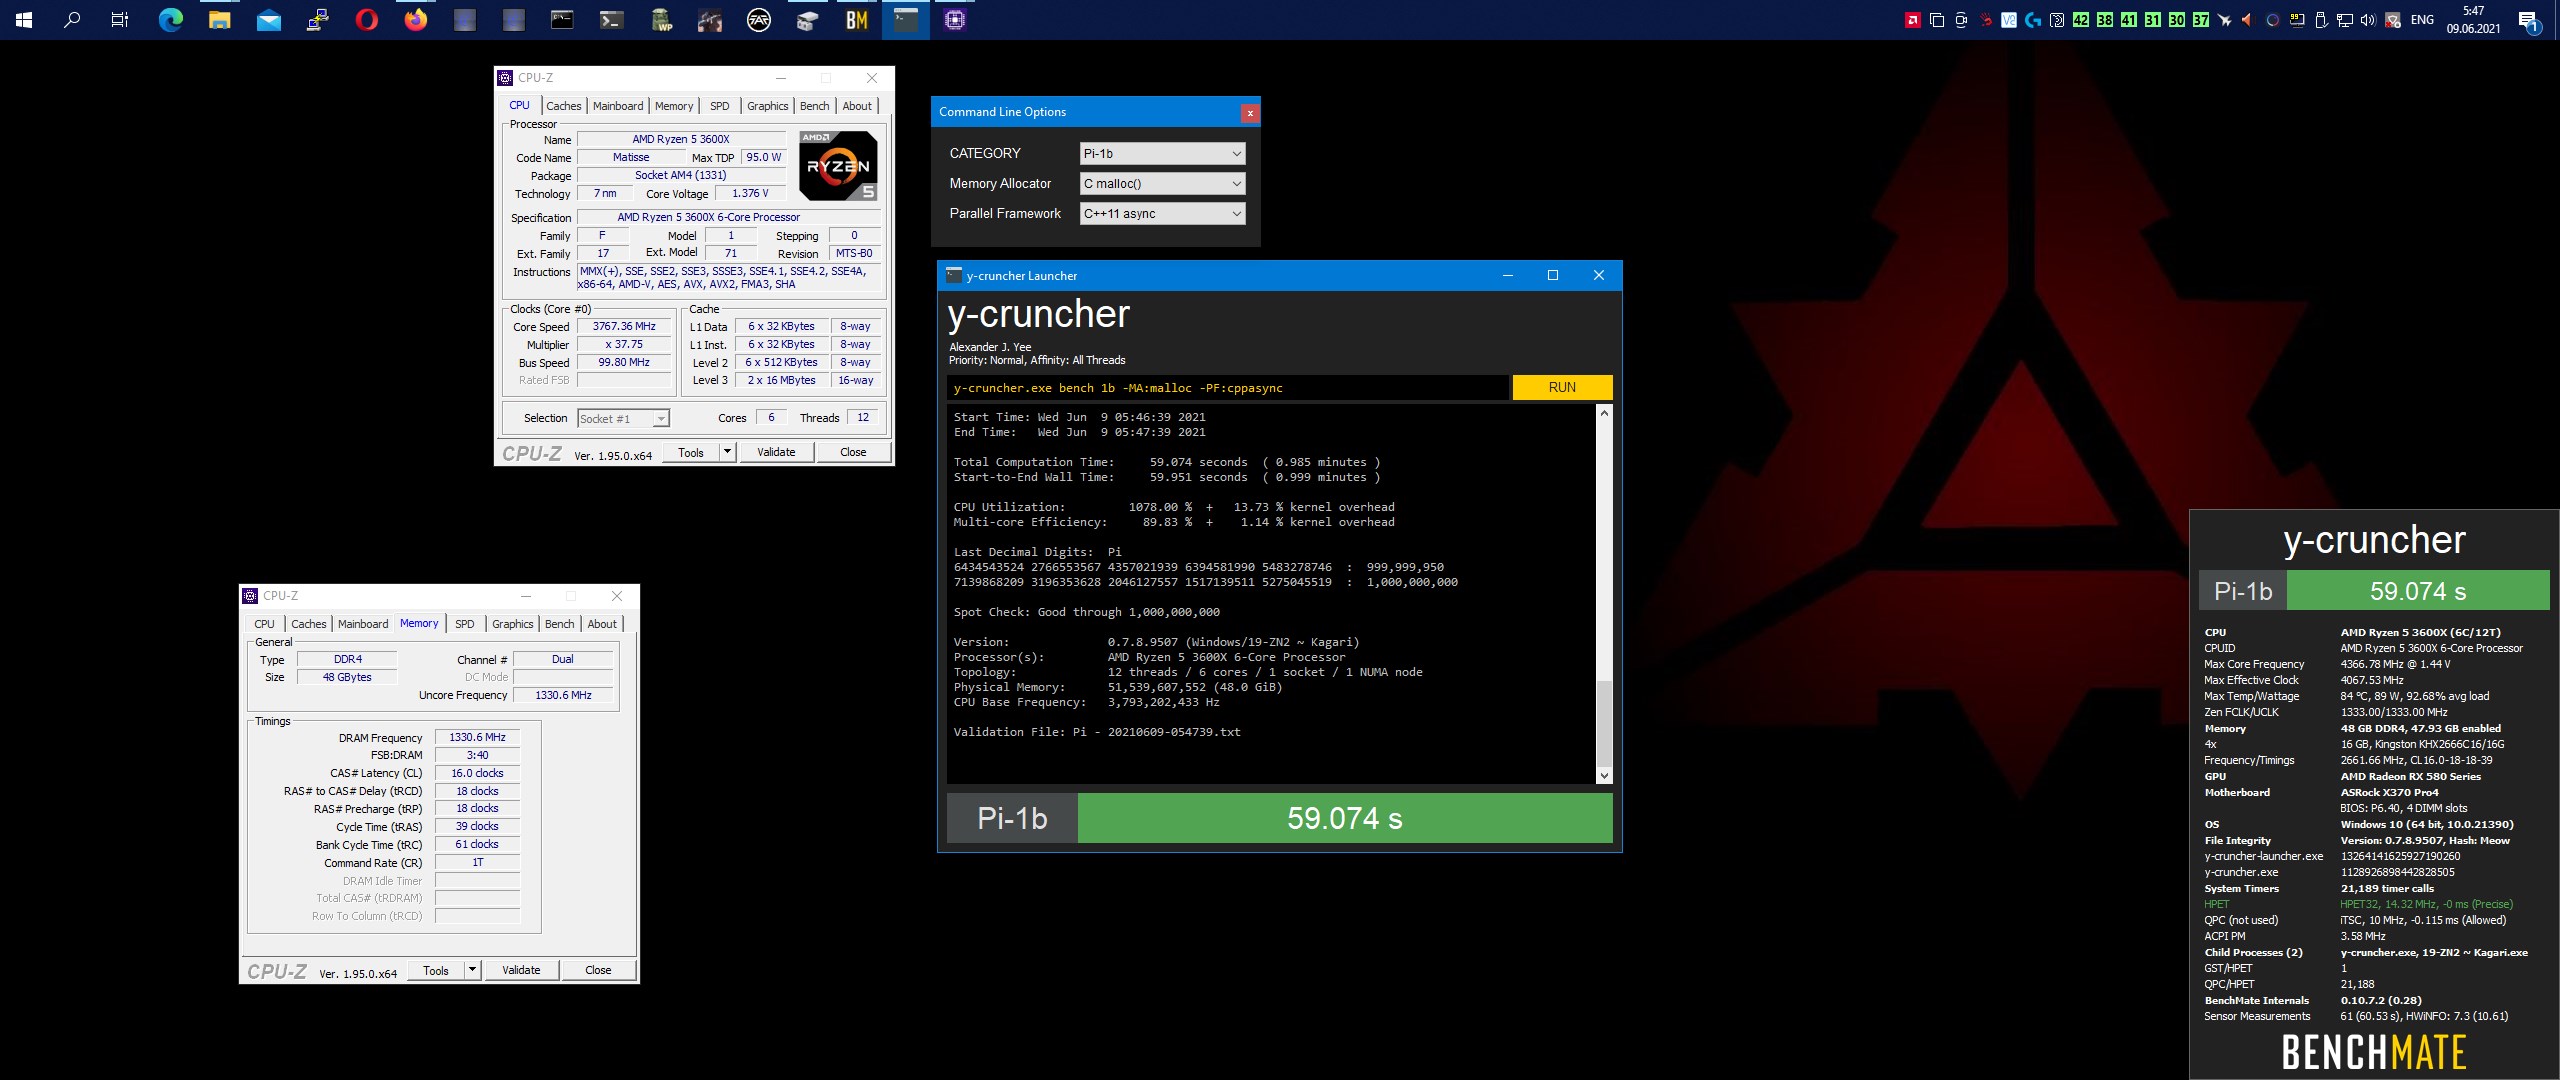Open the clock showing 5:47 09.06.2021
Viewport: 2560px width, 1080px height.
click(2473, 19)
